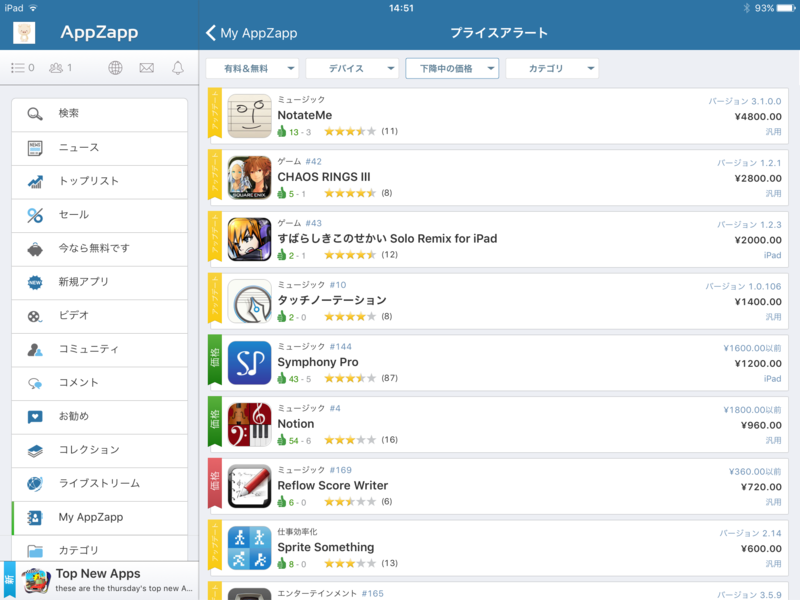The image size is (800, 600).
Task: Open the Top New Apps banner
Action: pyautogui.click(x=99, y=581)
